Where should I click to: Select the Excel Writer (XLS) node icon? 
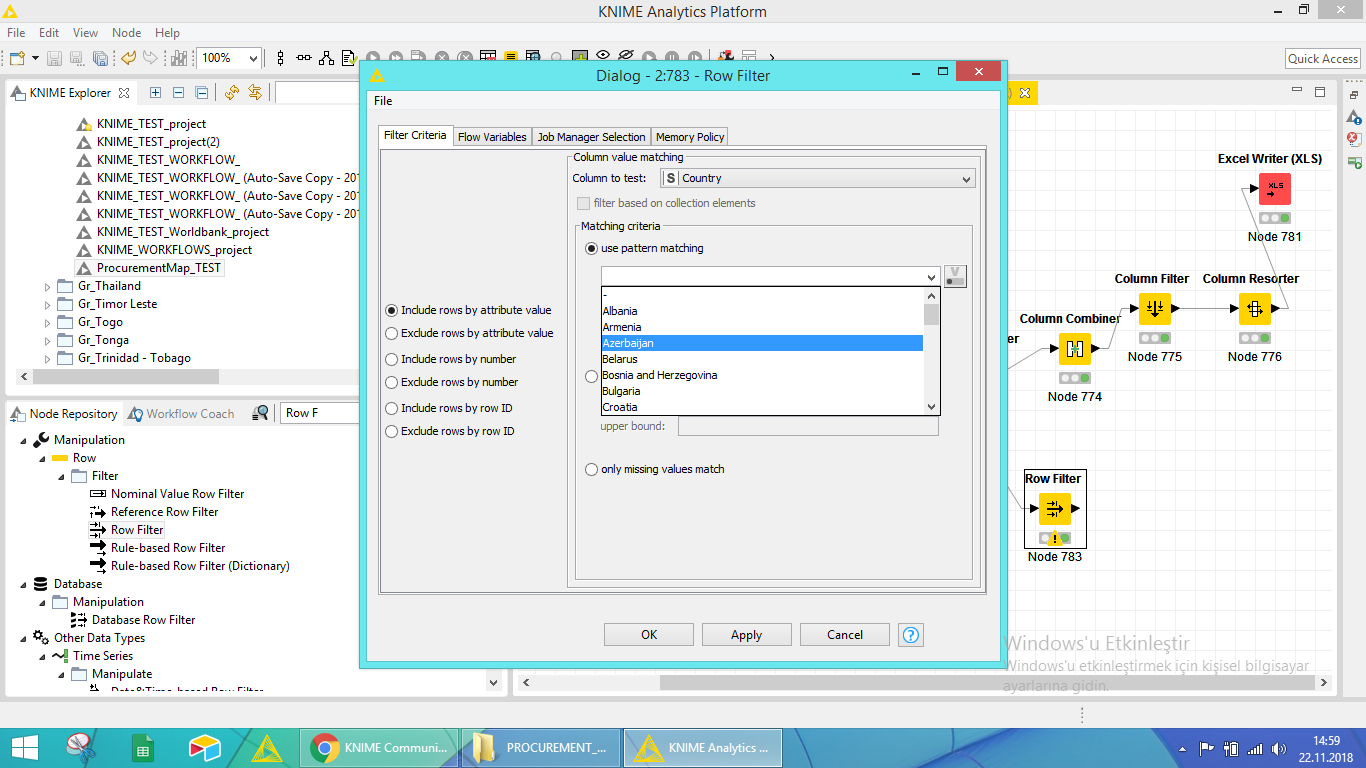pos(1274,189)
